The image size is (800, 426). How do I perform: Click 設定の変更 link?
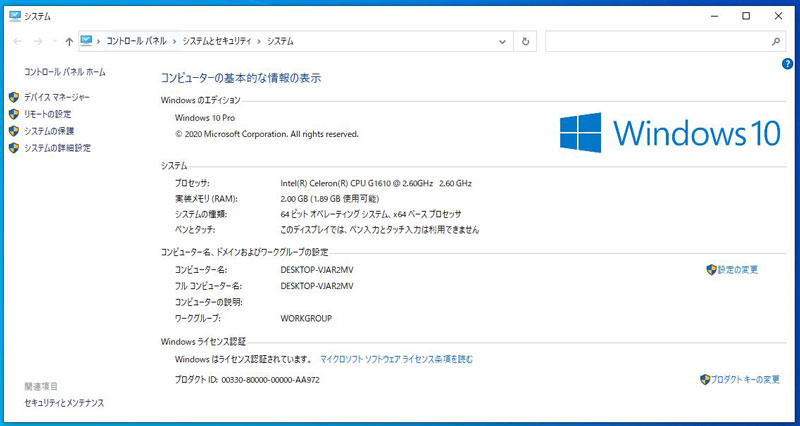(738, 269)
